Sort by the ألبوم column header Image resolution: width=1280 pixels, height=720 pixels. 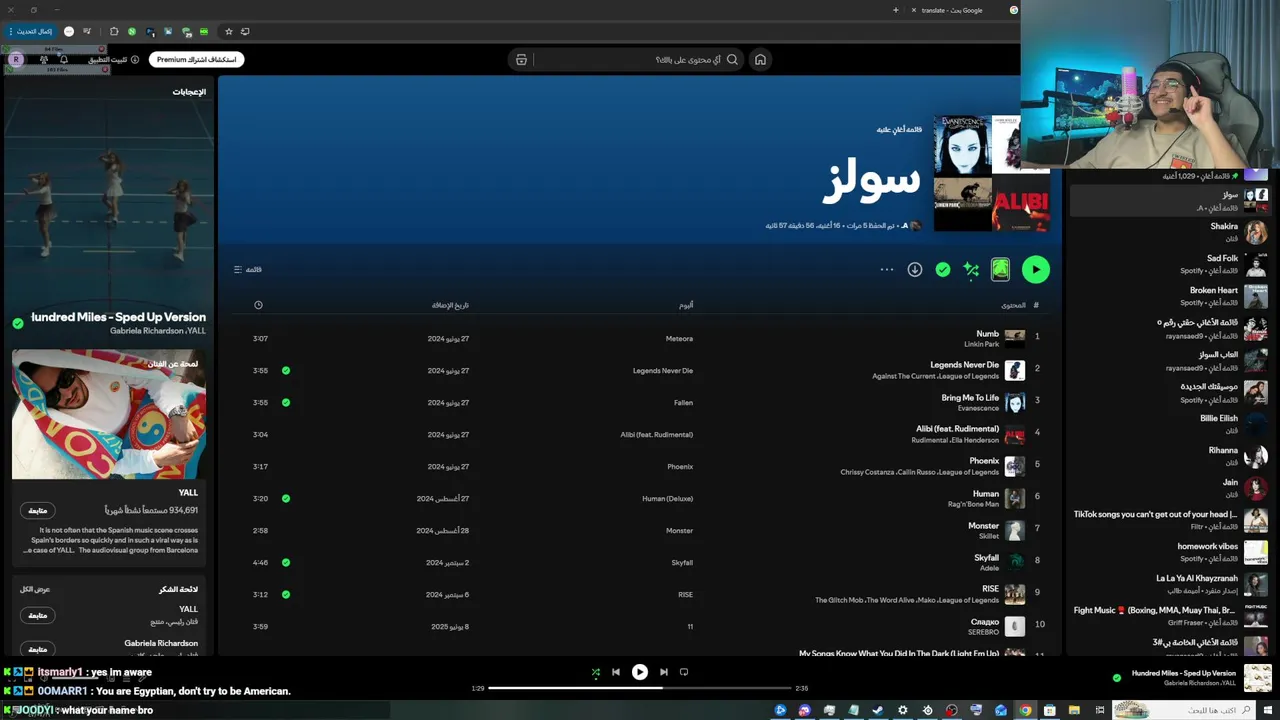point(685,305)
